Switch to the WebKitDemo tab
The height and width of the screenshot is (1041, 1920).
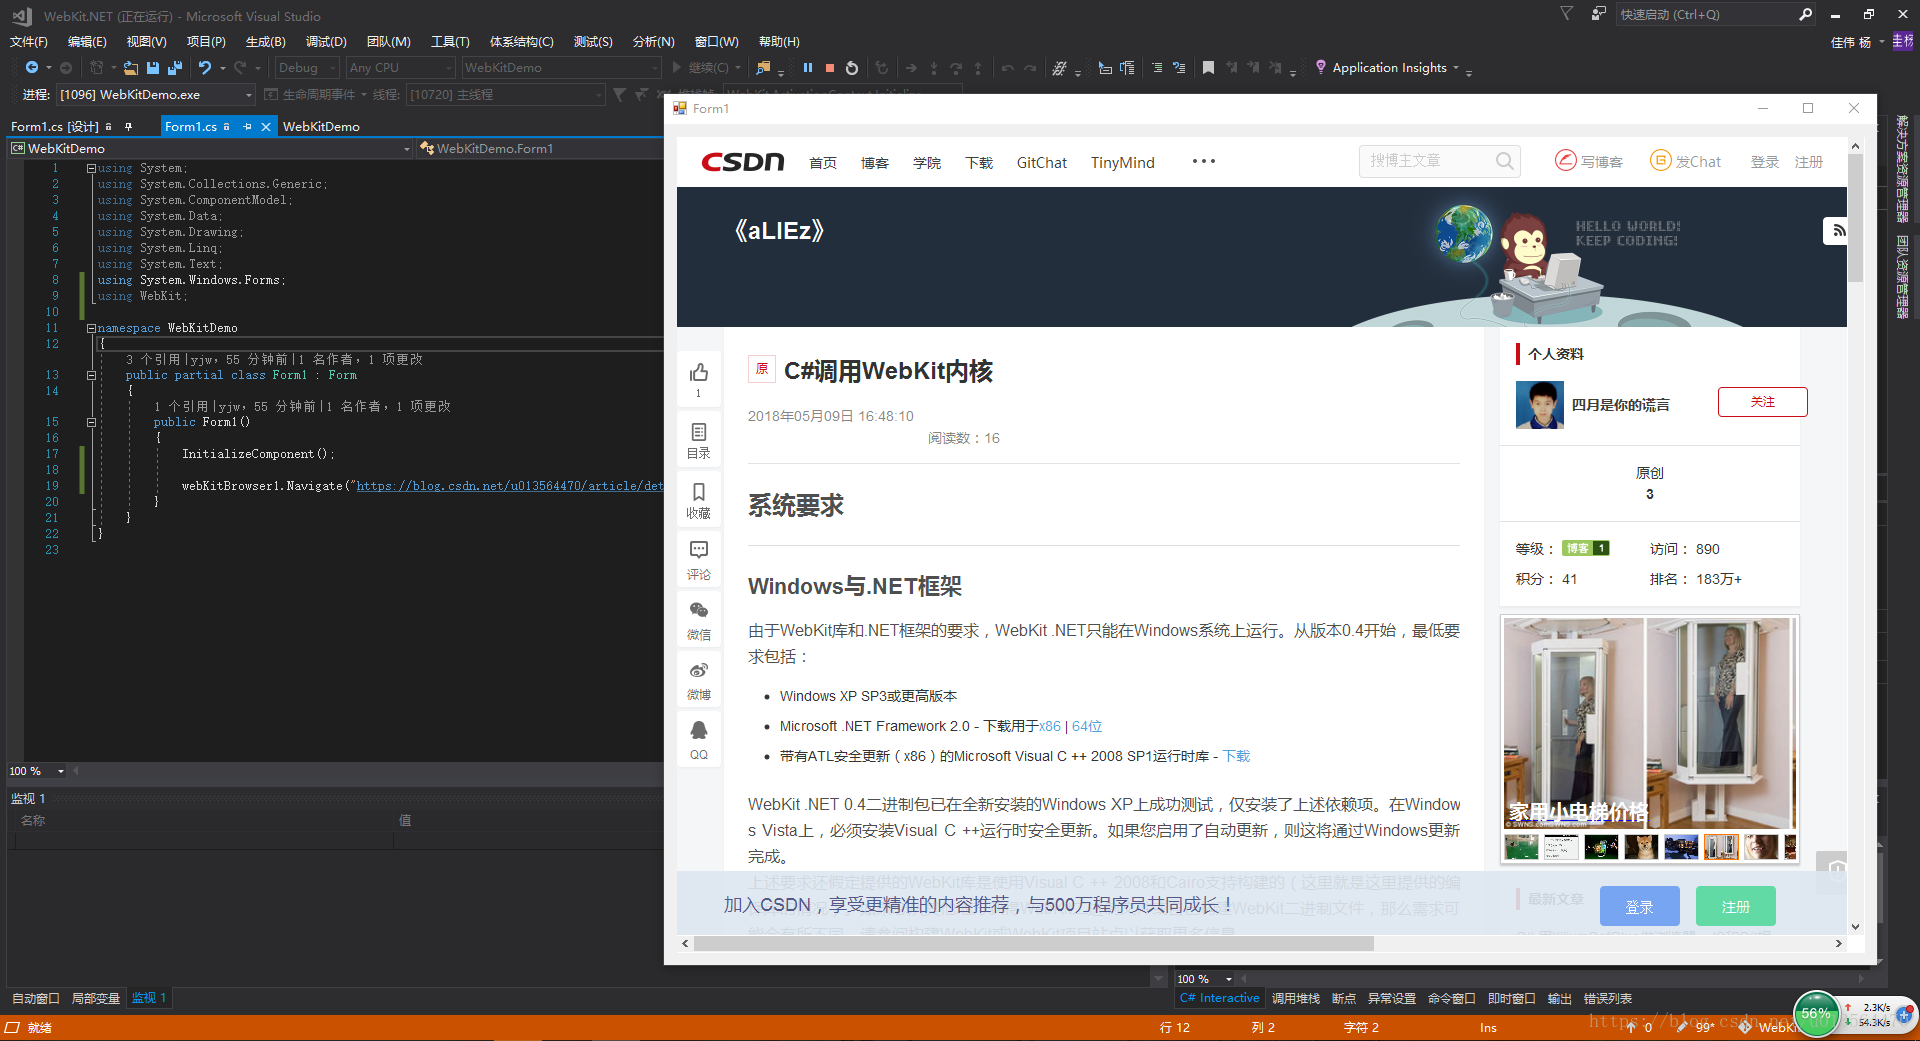click(321, 127)
